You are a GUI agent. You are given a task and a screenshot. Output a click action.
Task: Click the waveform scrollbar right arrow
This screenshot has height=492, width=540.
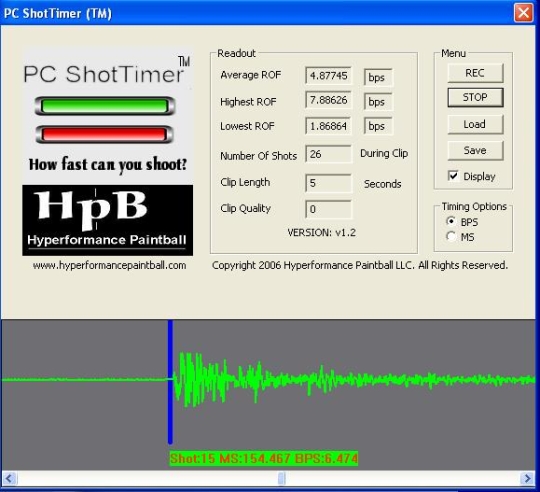pos(528,478)
